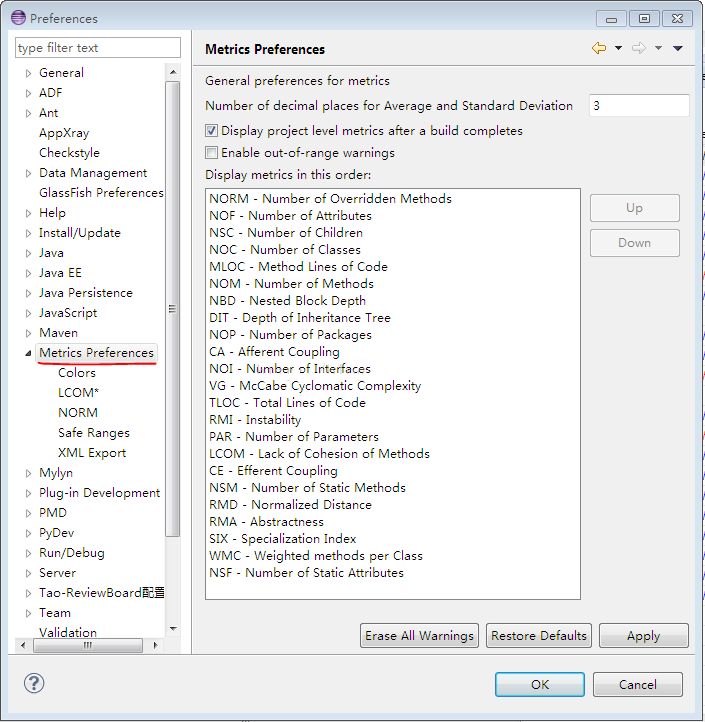Click the Down button
Viewport: 705px width, 722px height.
click(635, 243)
